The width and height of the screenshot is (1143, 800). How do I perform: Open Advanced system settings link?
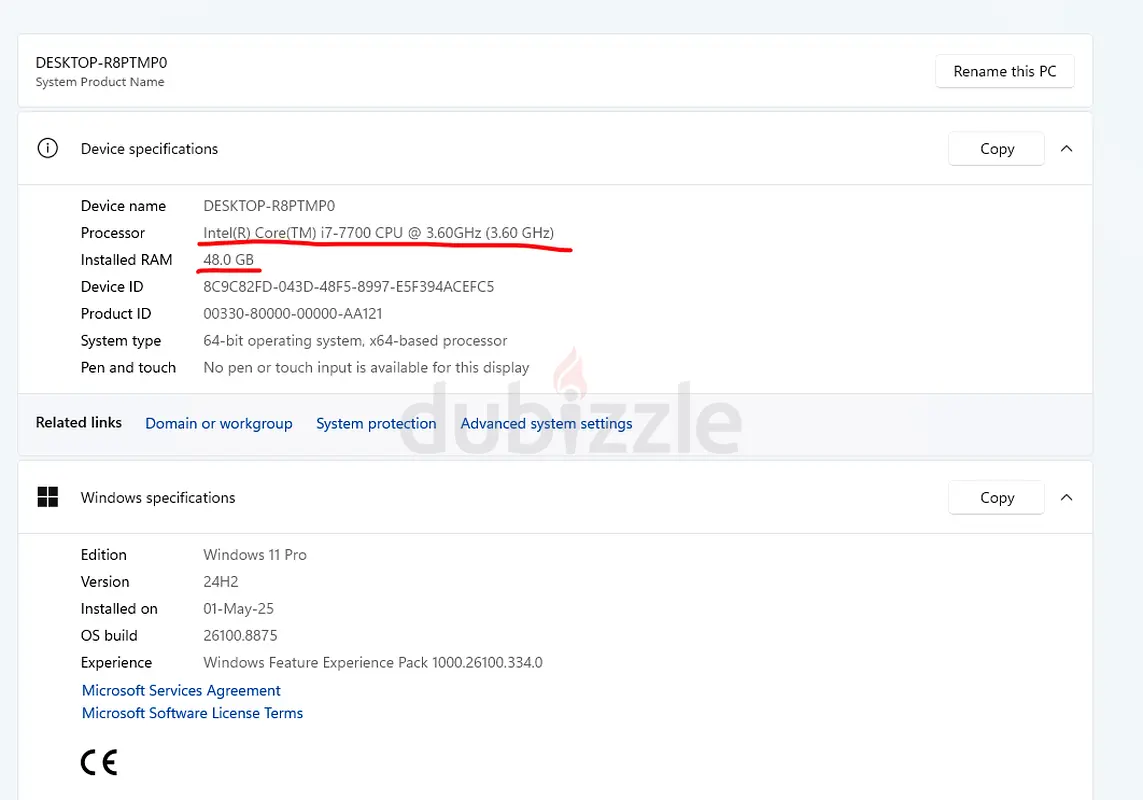click(546, 424)
